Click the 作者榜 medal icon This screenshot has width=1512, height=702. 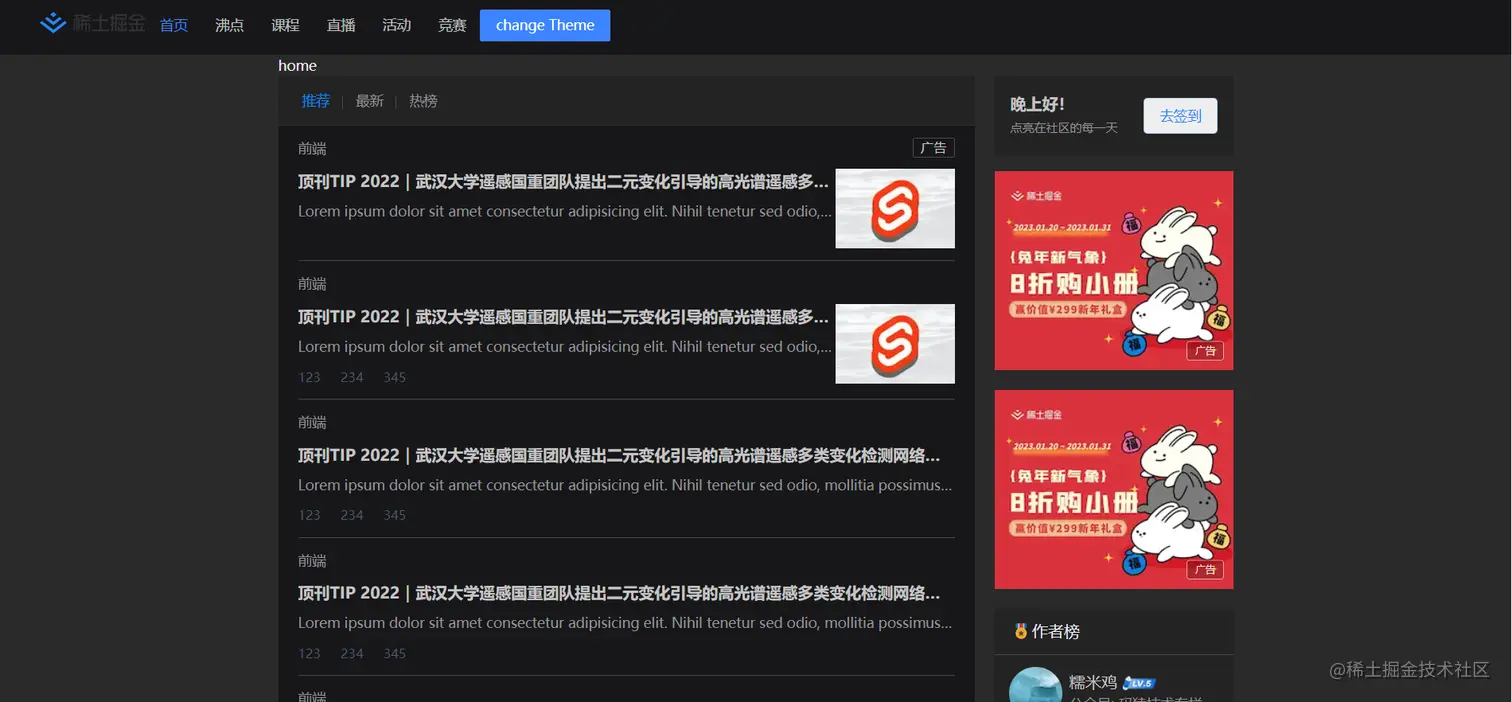coord(1020,631)
